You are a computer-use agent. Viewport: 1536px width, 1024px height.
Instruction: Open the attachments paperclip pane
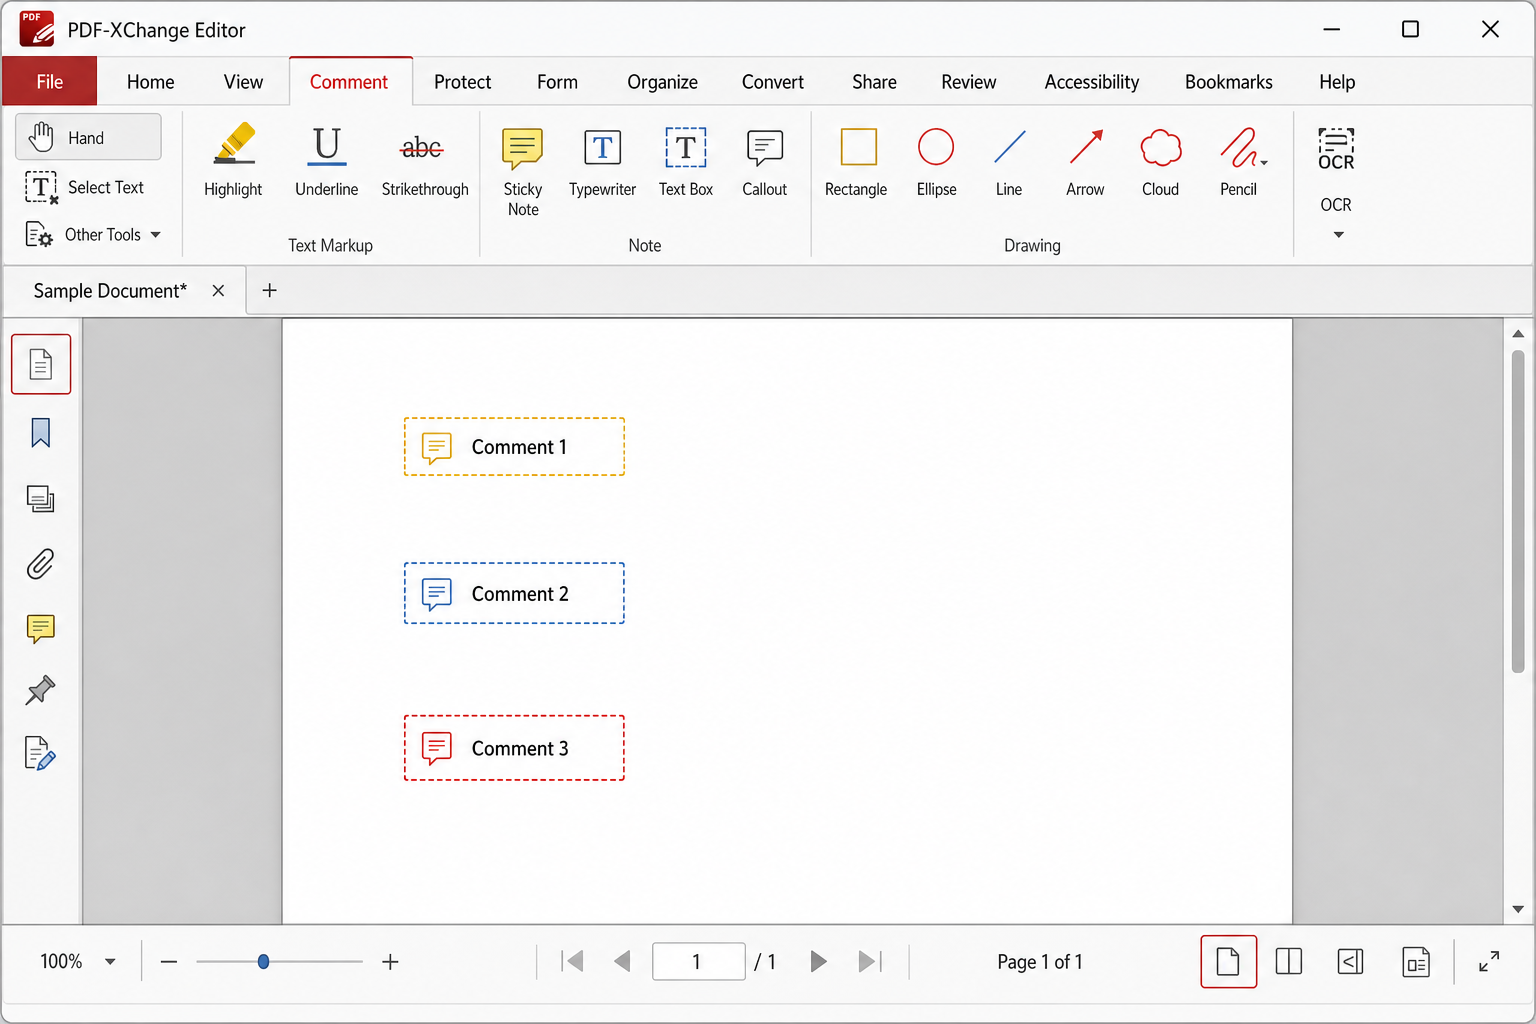[41, 564]
